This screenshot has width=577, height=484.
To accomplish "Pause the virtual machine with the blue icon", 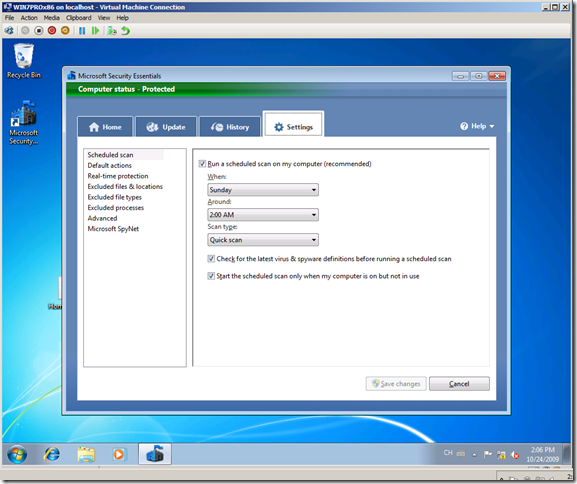I will [82, 31].
